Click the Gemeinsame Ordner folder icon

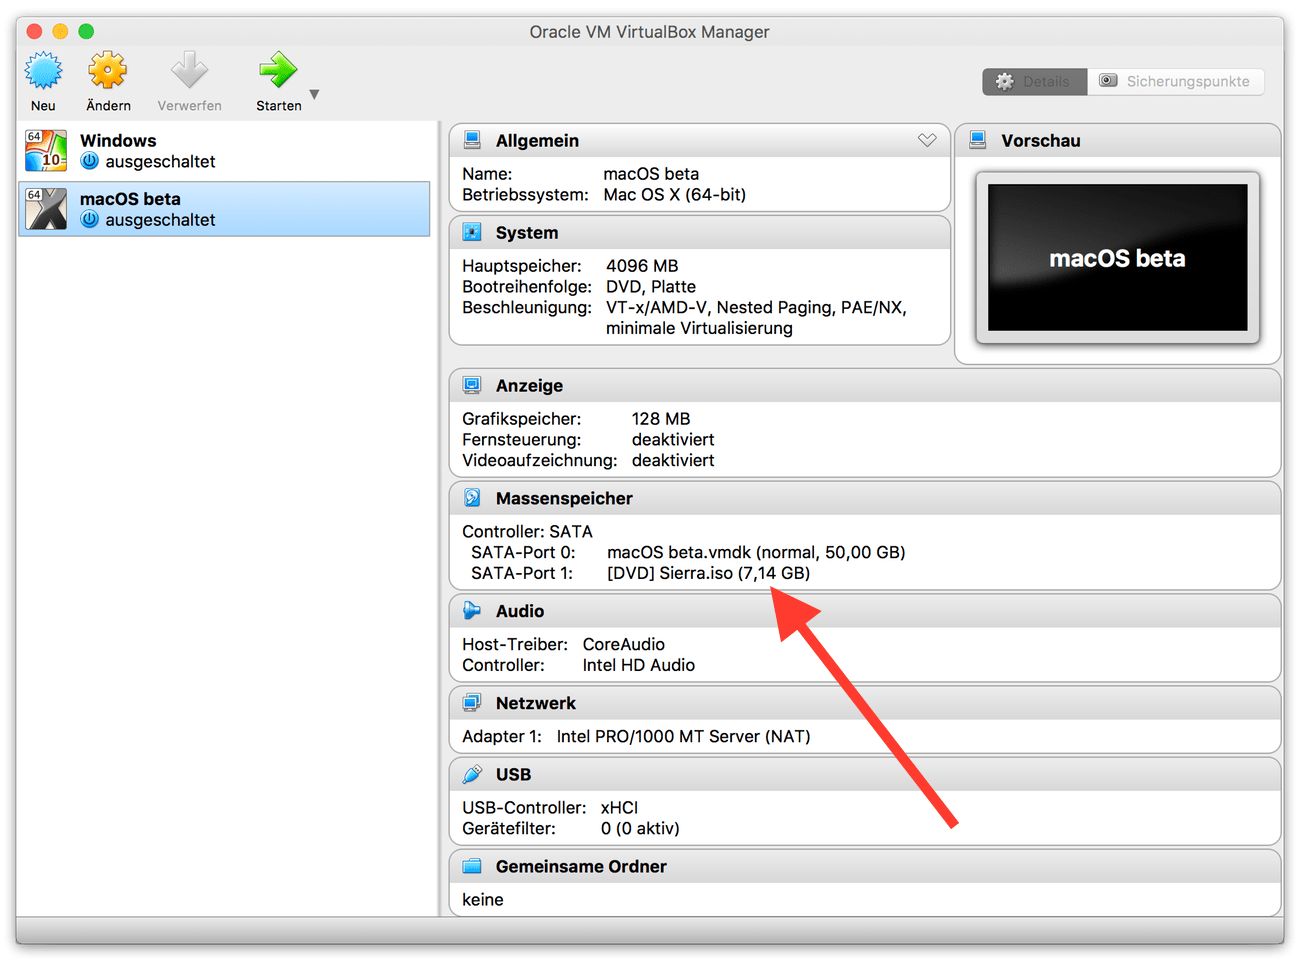(472, 866)
